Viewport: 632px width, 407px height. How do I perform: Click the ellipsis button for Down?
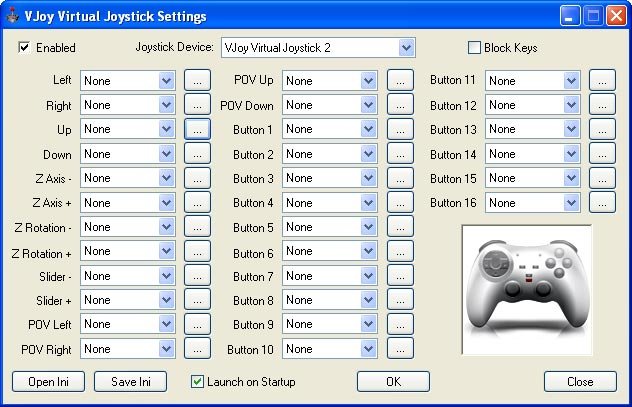(198, 154)
